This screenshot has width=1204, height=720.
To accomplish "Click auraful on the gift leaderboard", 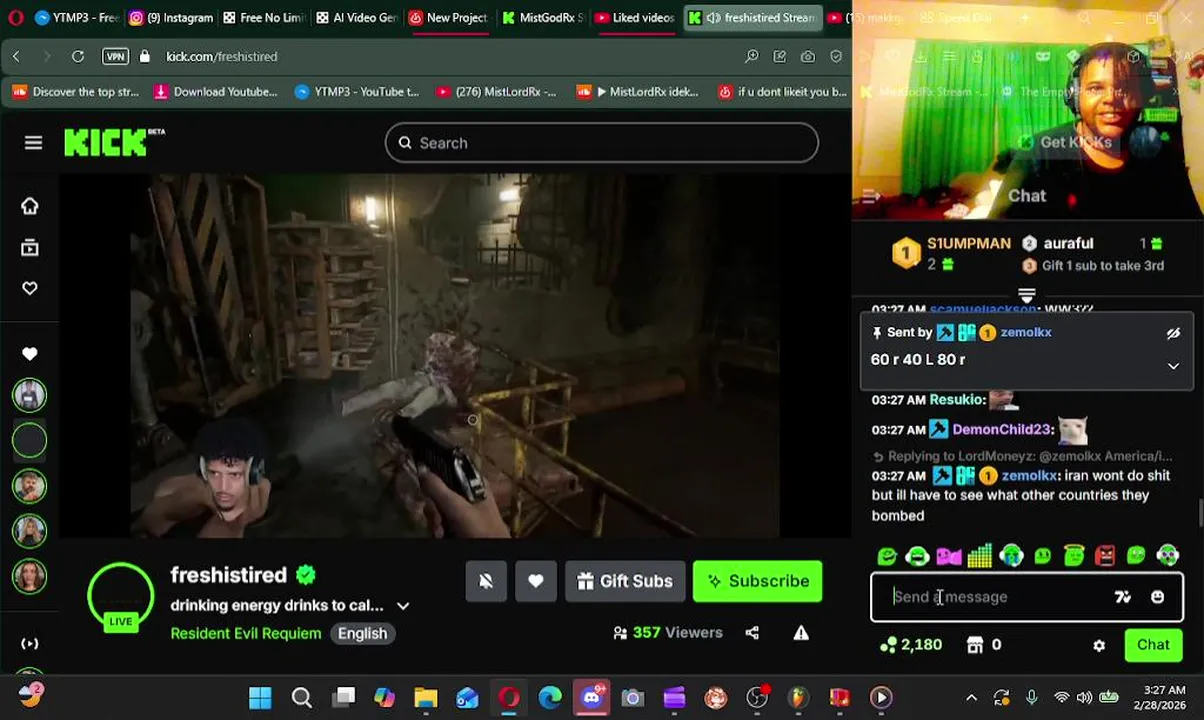I will pyautogui.click(x=1068, y=243).
